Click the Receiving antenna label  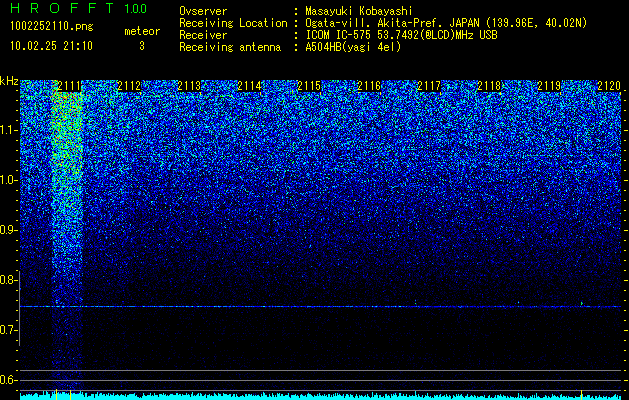(x=230, y=47)
